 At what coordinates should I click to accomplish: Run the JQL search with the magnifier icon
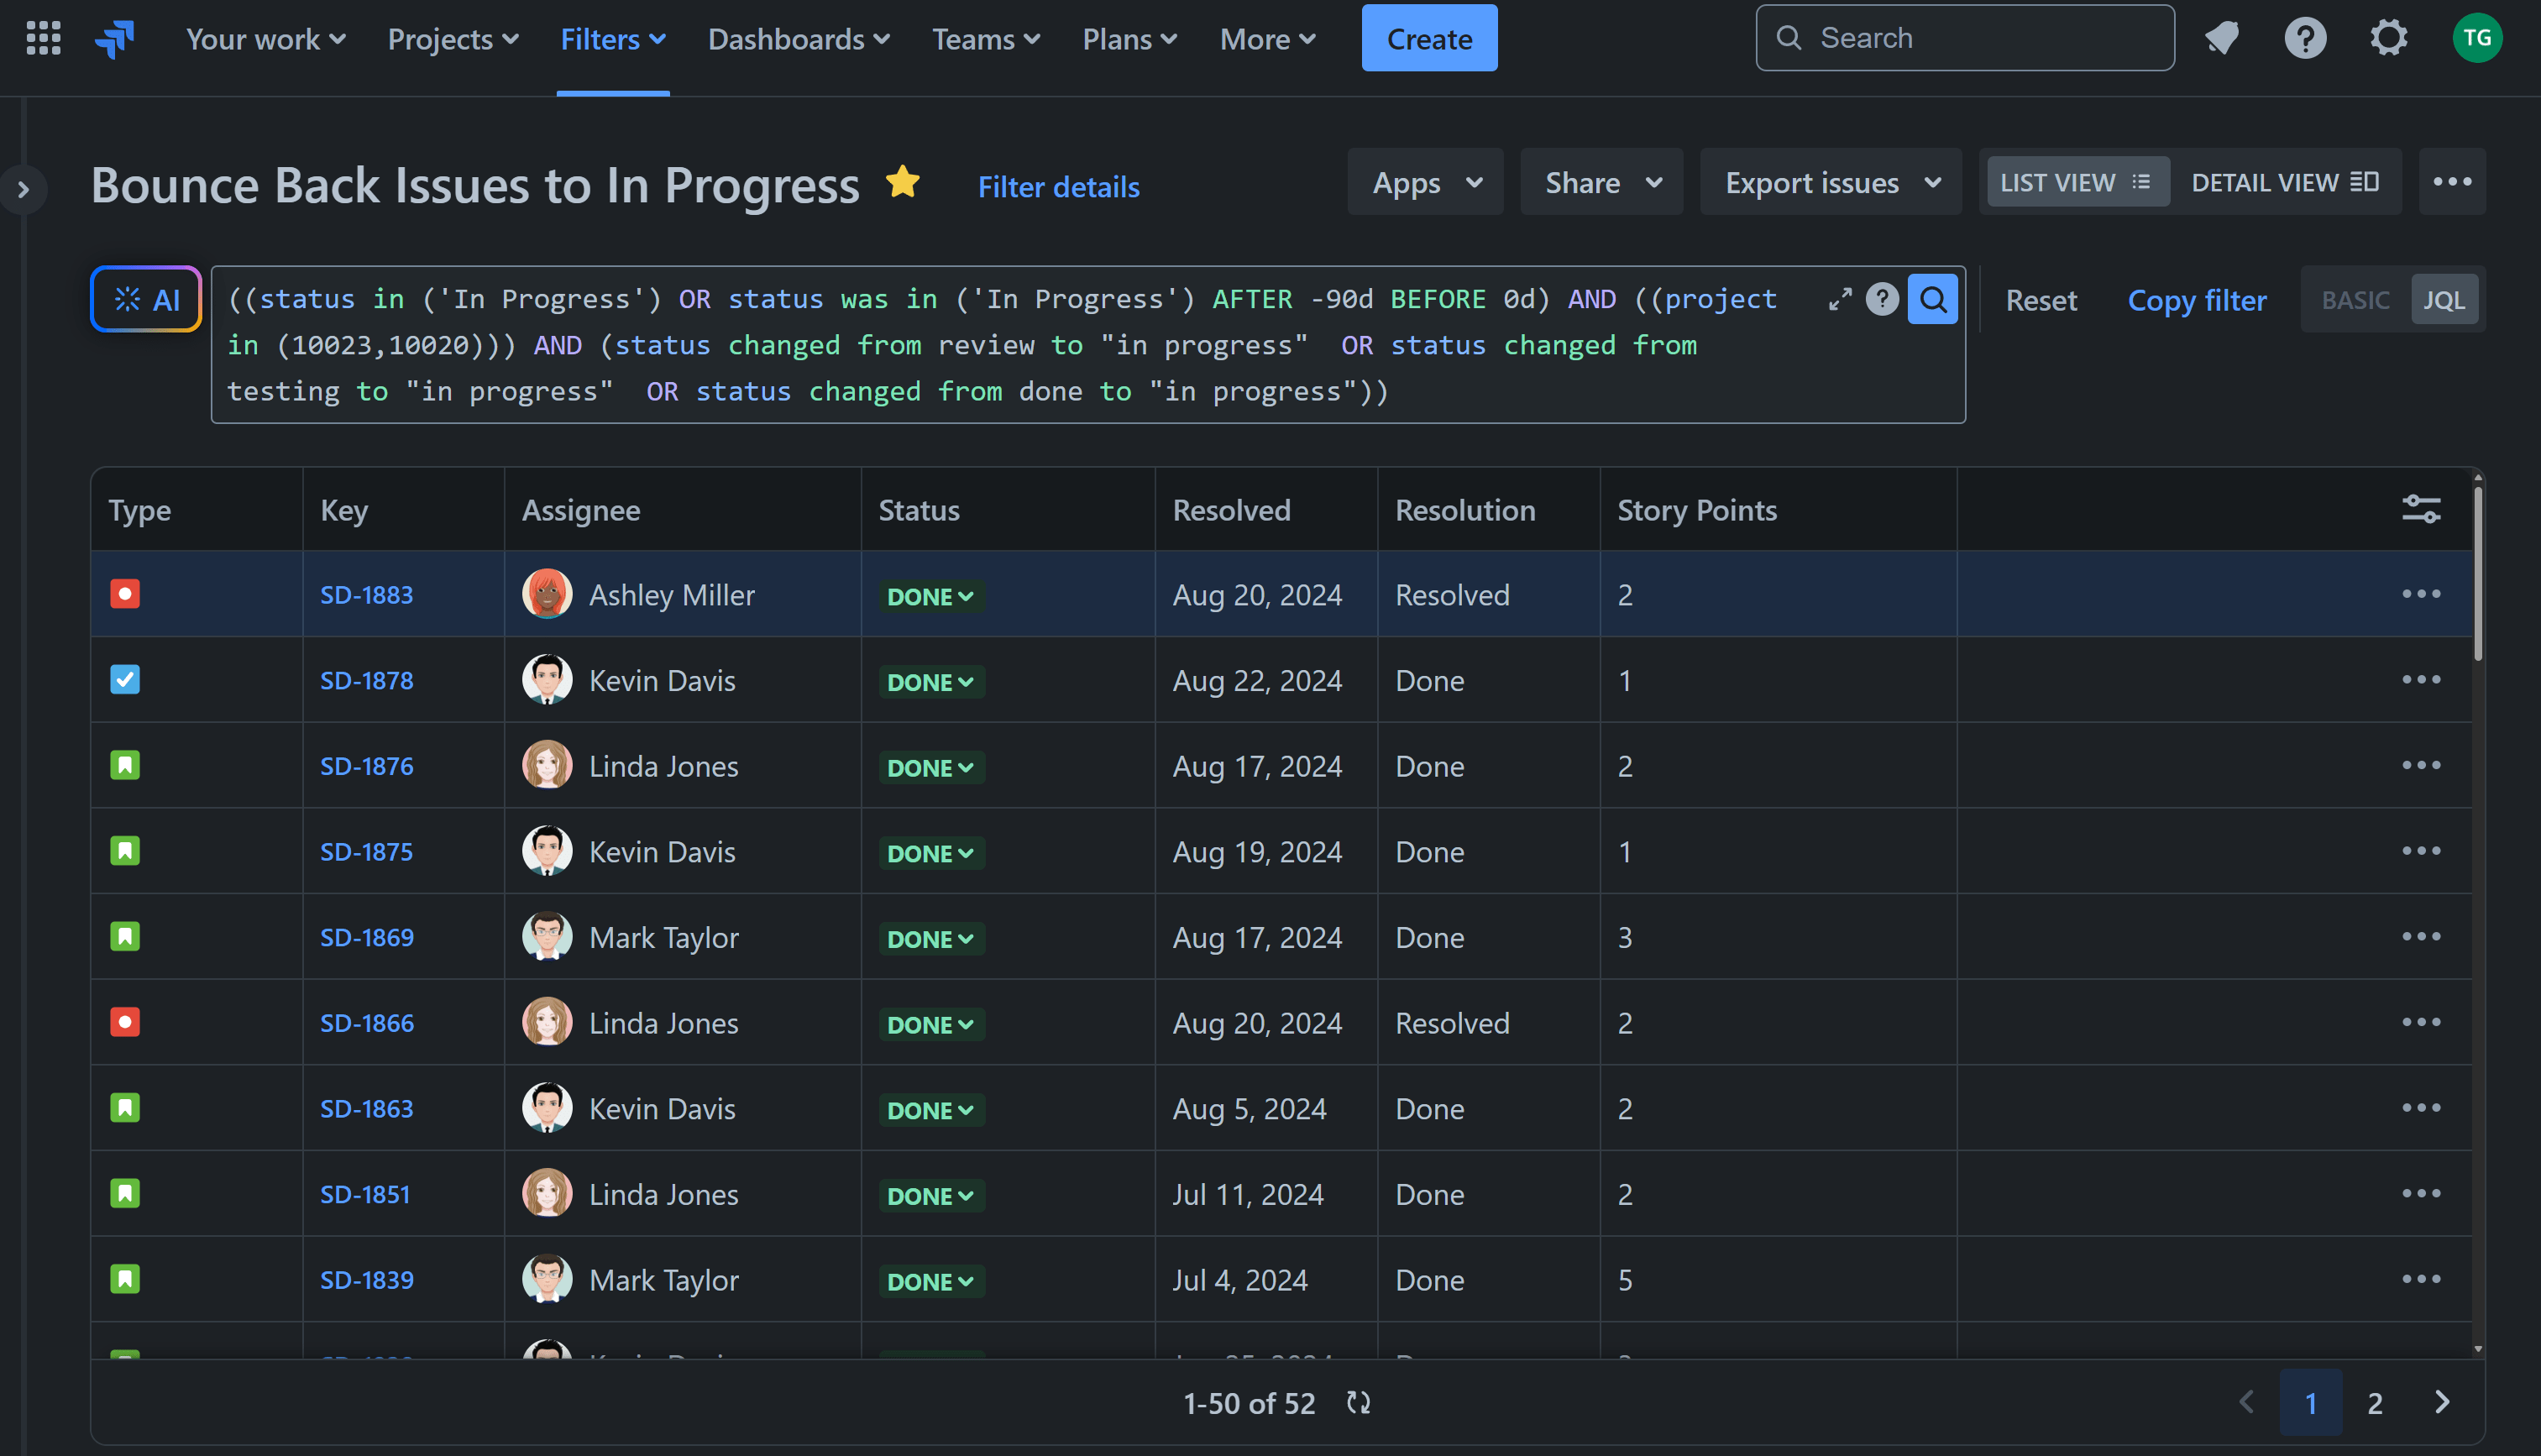pyautogui.click(x=1932, y=298)
